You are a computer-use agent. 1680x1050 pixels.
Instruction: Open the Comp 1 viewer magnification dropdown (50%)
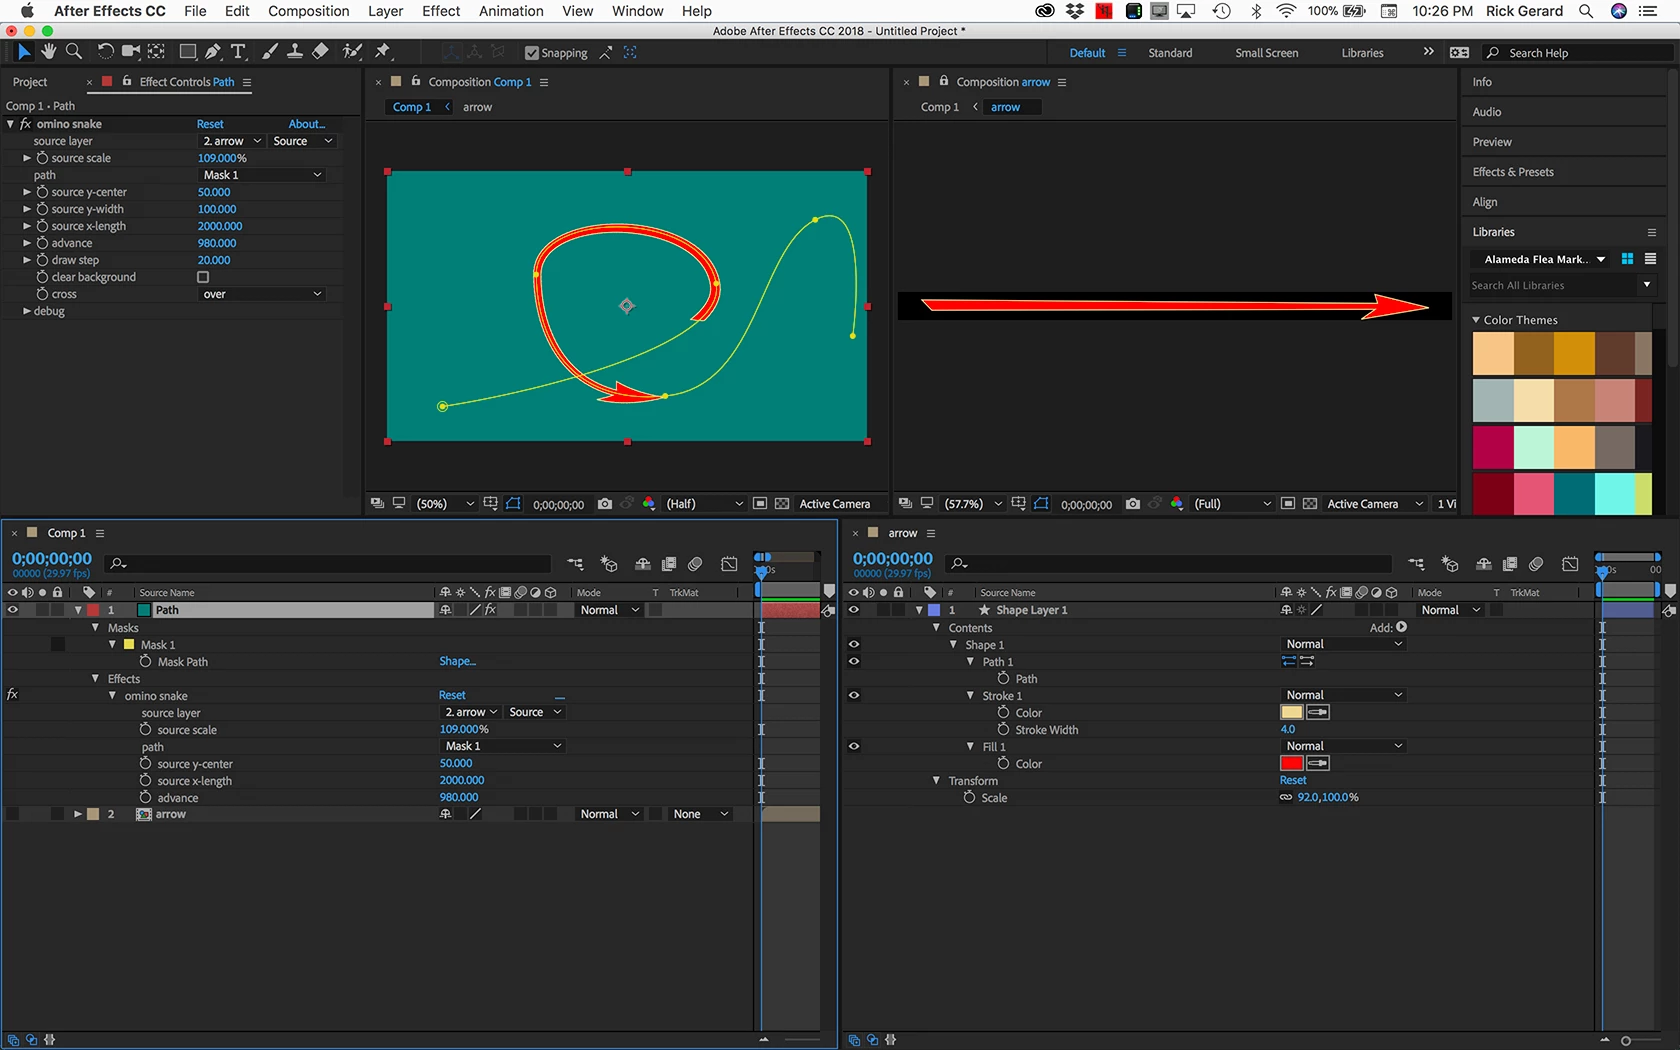[445, 504]
